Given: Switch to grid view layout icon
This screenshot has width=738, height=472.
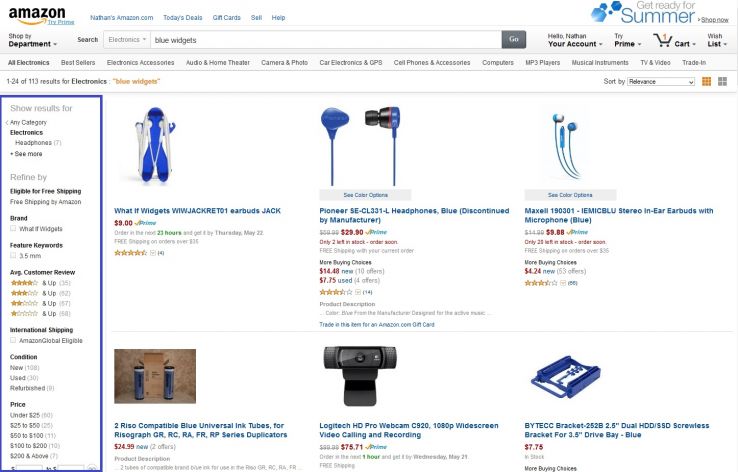Looking at the screenshot, I should (723, 81).
